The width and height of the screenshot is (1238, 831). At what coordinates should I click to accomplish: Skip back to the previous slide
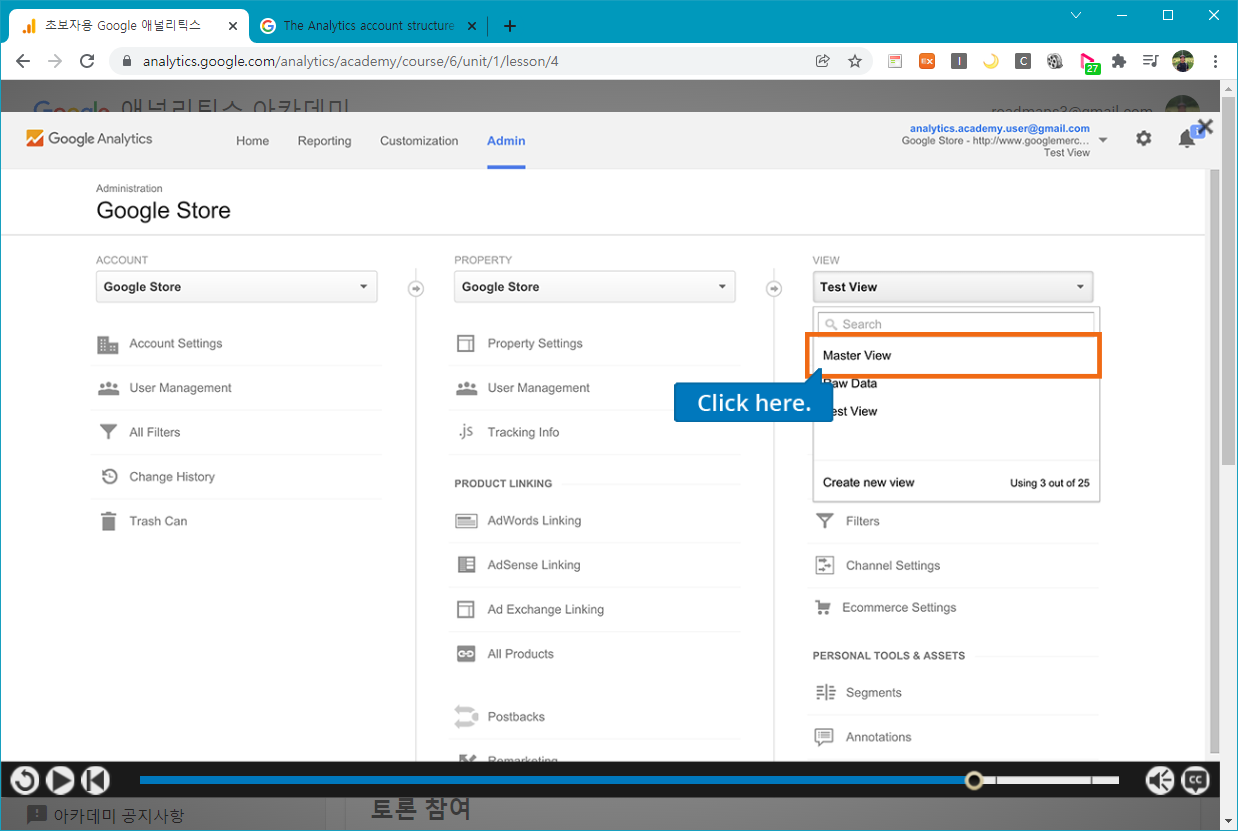[95, 780]
